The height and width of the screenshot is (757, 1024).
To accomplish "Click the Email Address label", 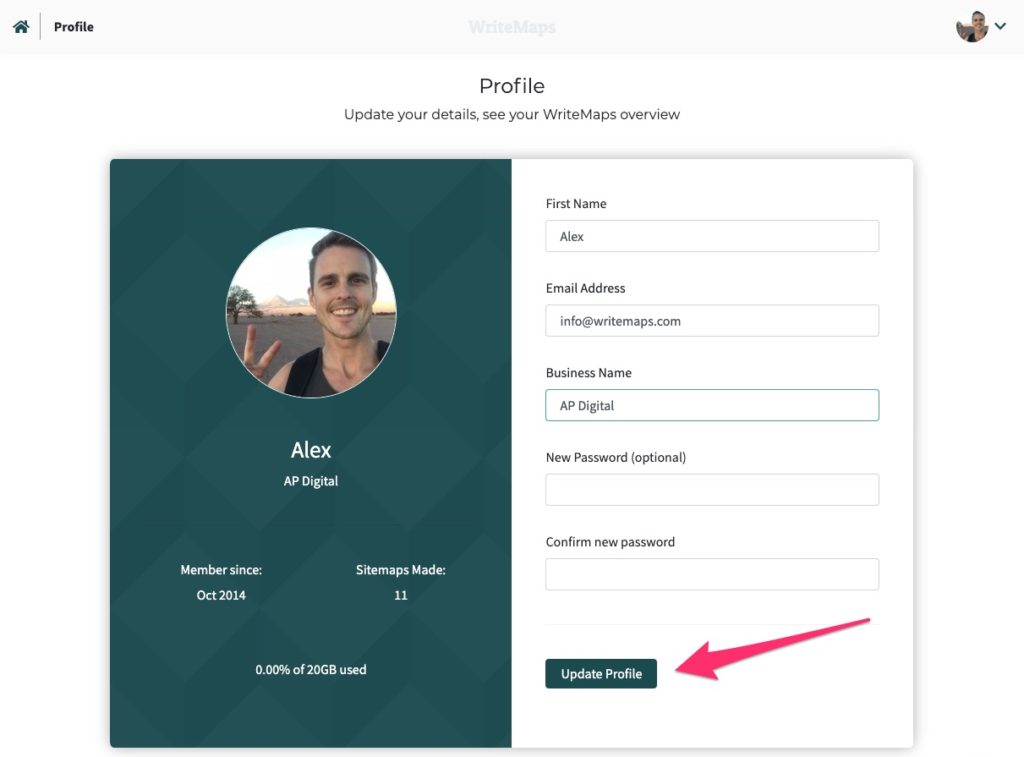I will (585, 288).
